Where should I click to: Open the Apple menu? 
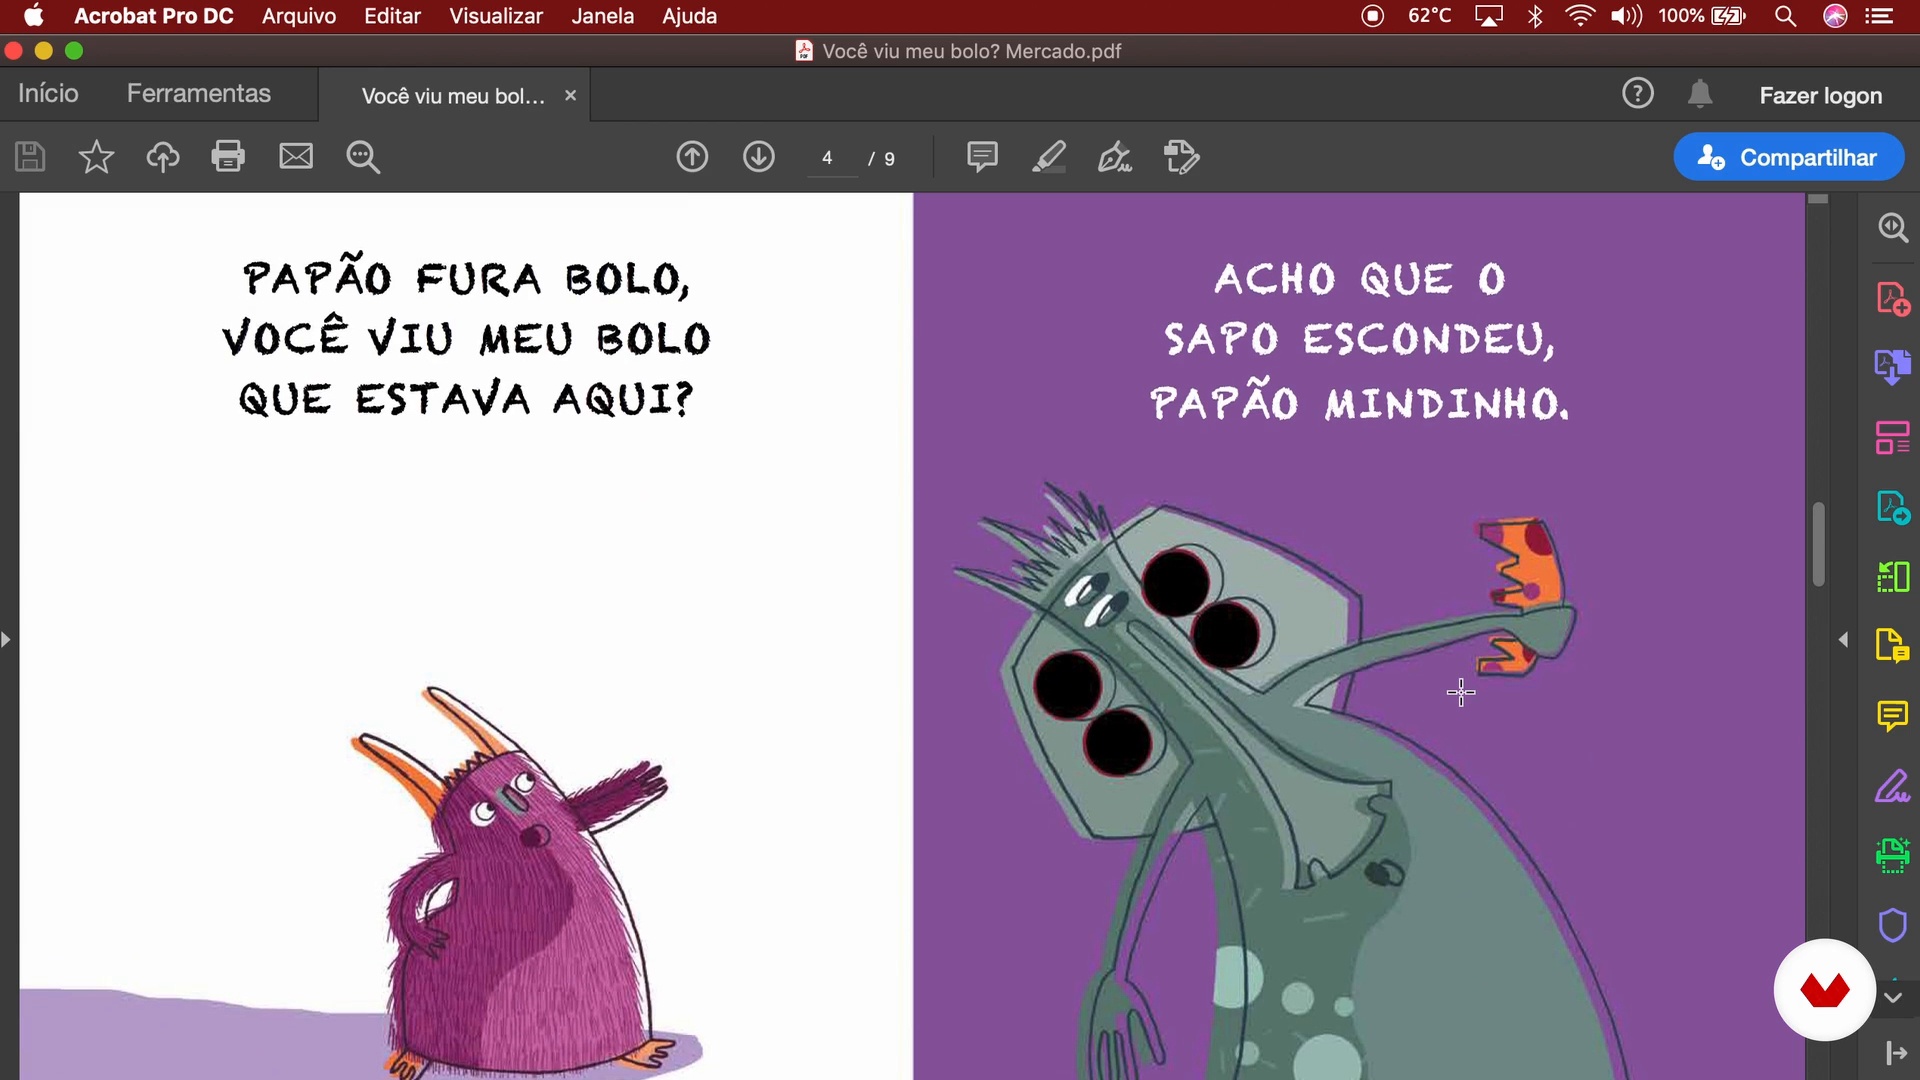pyautogui.click(x=34, y=16)
